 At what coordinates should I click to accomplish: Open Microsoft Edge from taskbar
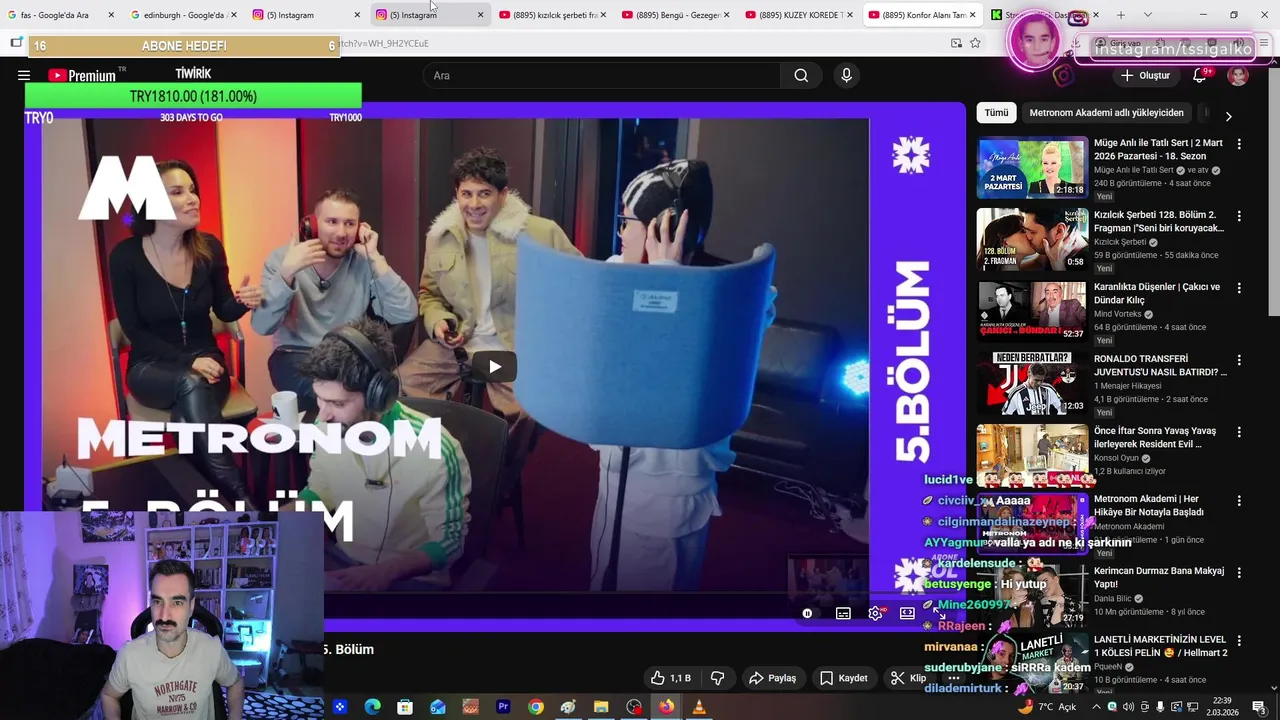click(x=372, y=707)
